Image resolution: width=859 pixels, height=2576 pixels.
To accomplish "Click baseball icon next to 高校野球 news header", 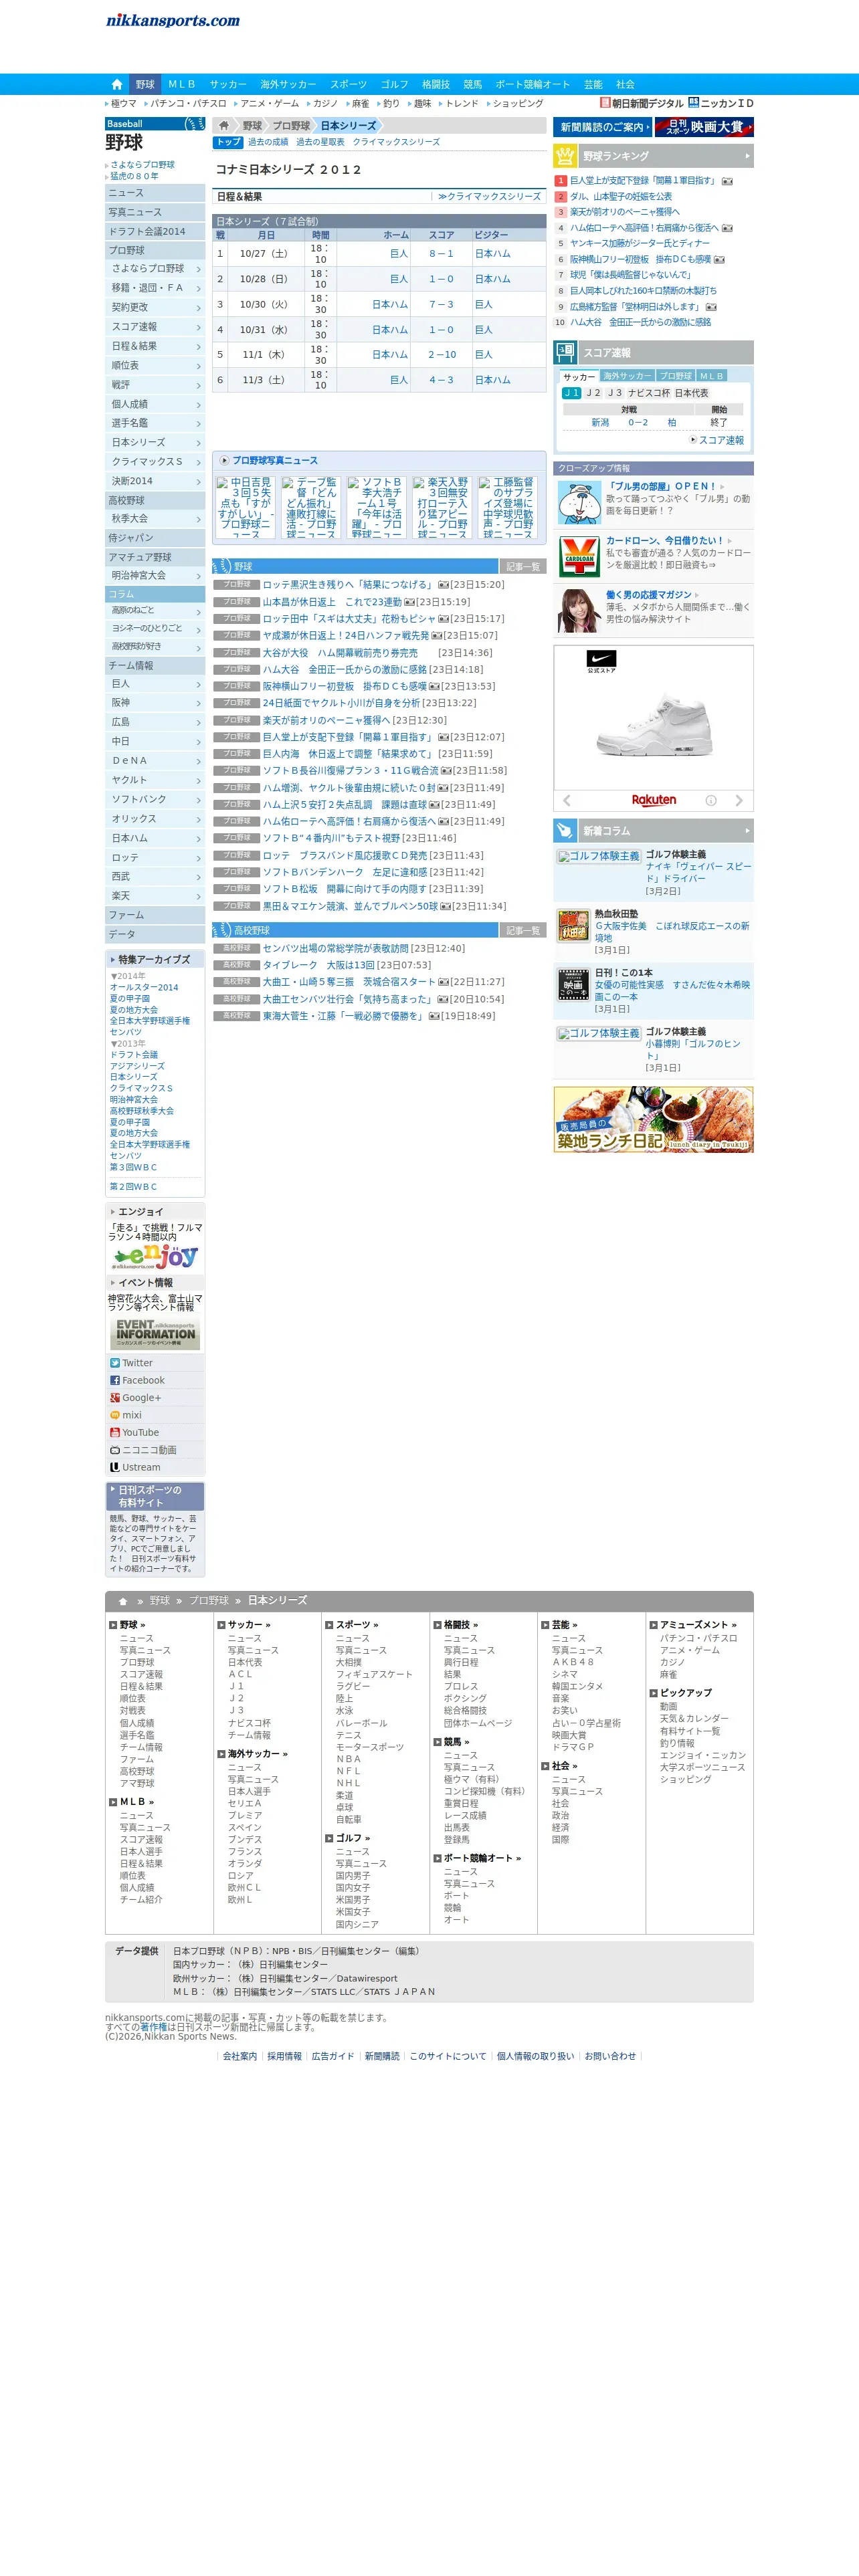I will coord(223,930).
